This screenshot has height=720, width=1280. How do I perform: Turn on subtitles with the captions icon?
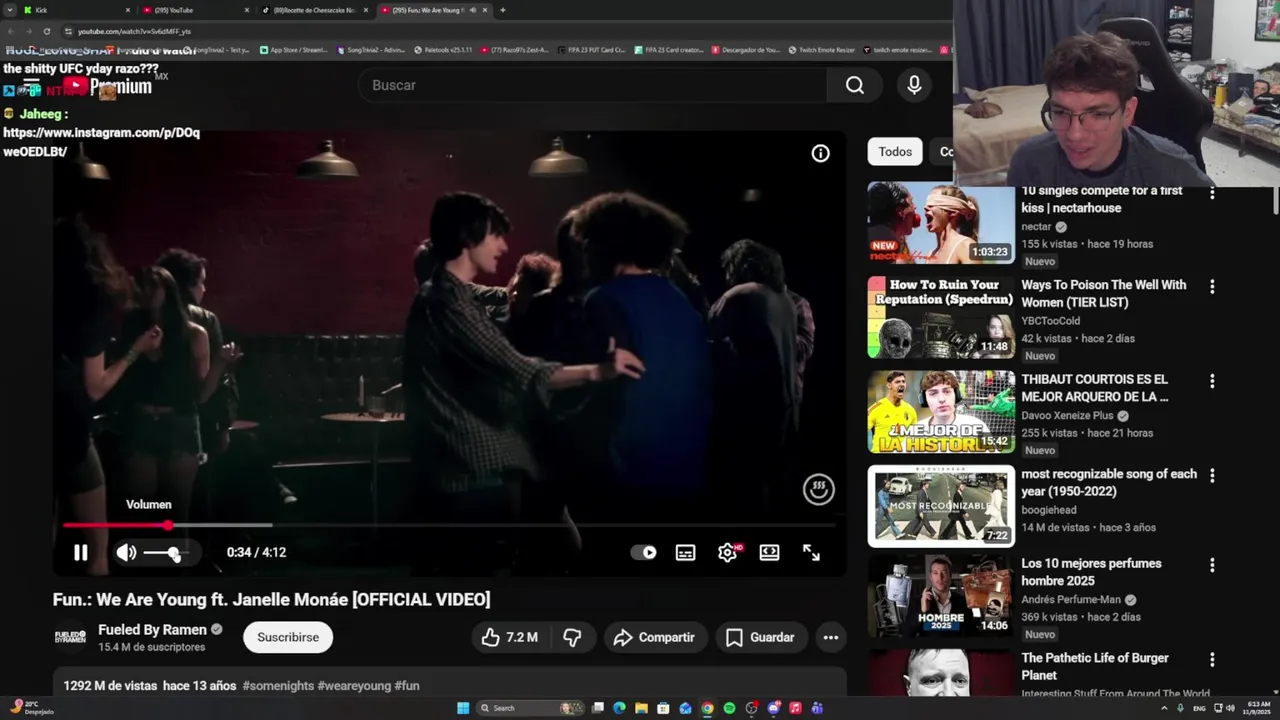(x=685, y=552)
